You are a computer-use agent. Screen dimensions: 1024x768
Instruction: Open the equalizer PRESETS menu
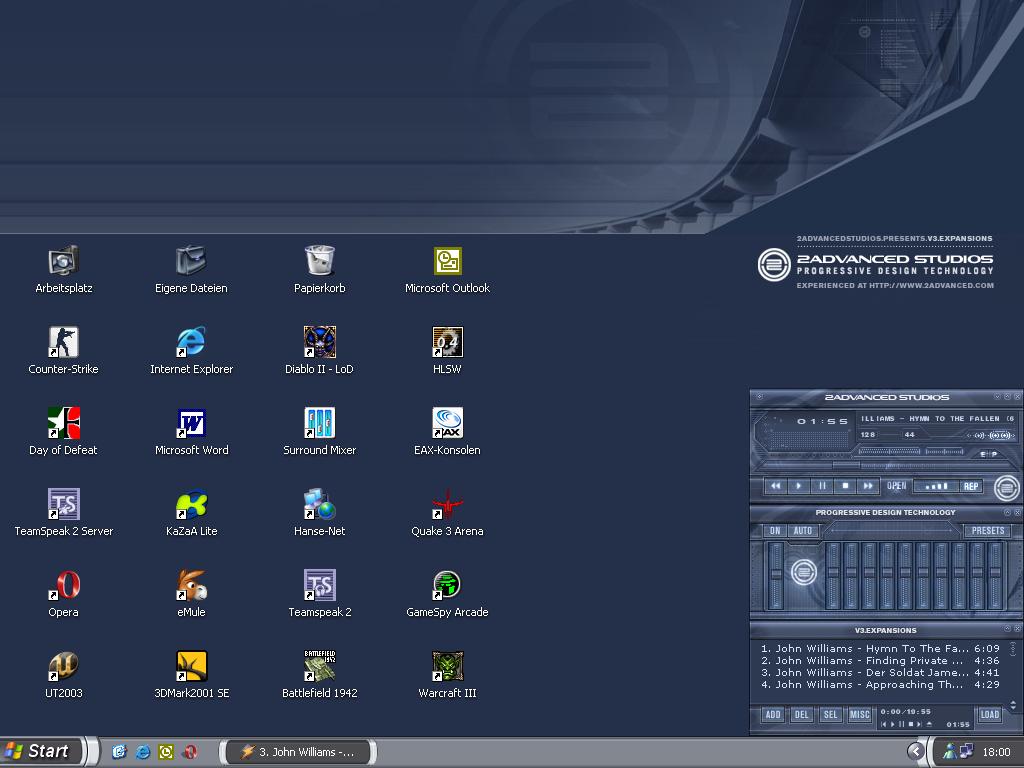point(987,531)
